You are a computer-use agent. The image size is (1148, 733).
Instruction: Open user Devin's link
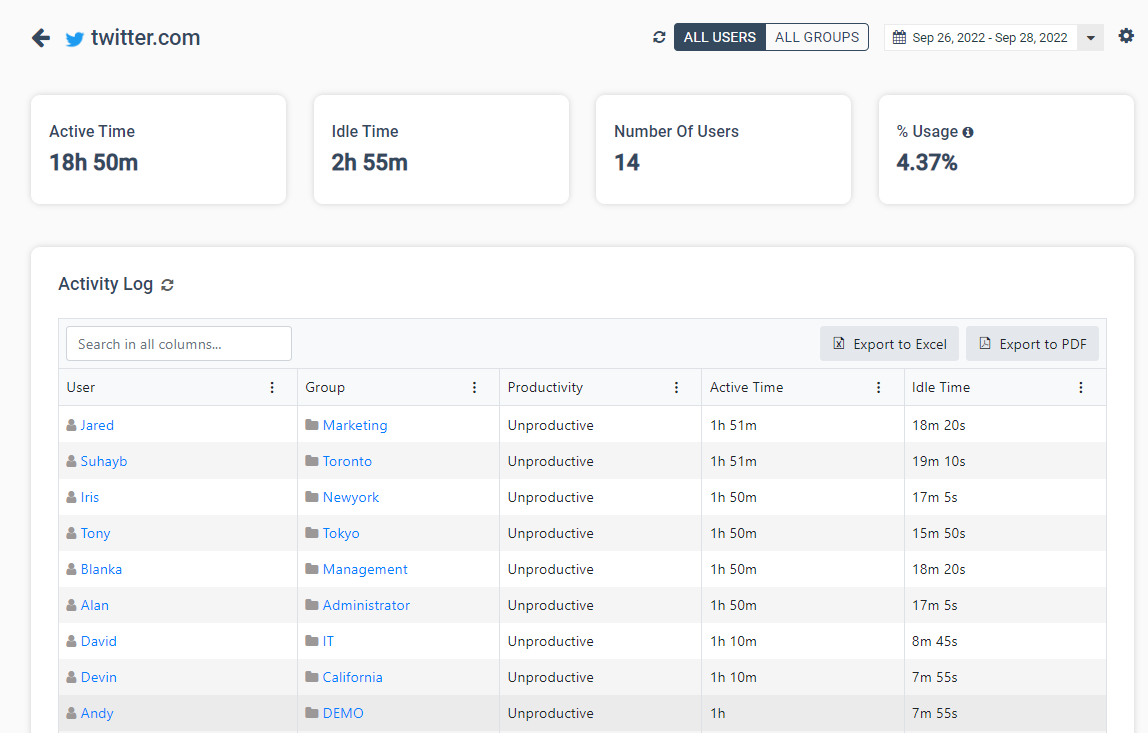99,677
